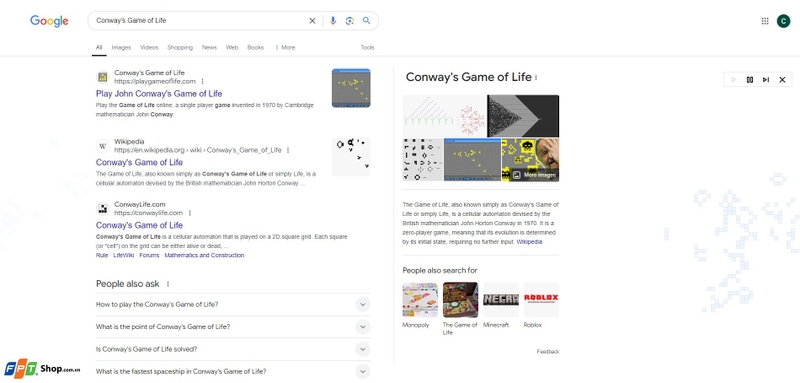800x383 pixels.
Task: Step forward in Game of Life controls
Action: 766,80
